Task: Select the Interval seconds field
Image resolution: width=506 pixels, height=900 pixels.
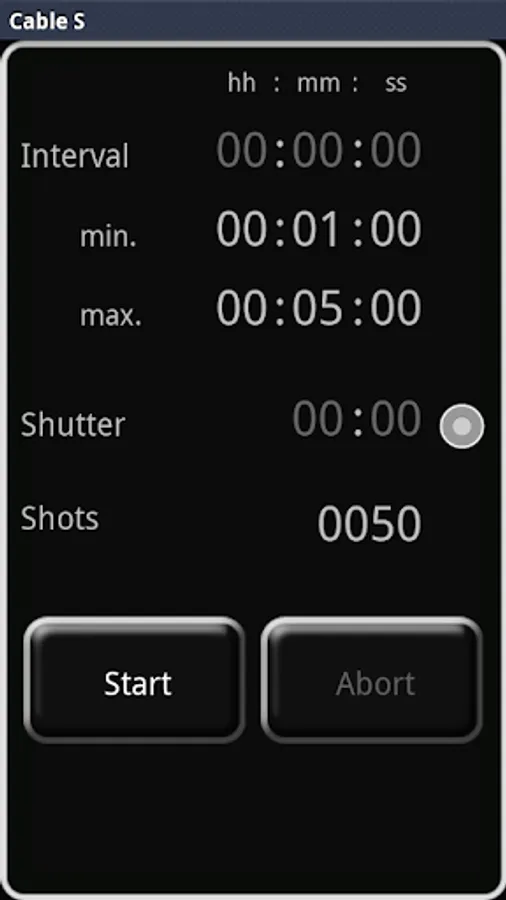Action: pos(395,150)
